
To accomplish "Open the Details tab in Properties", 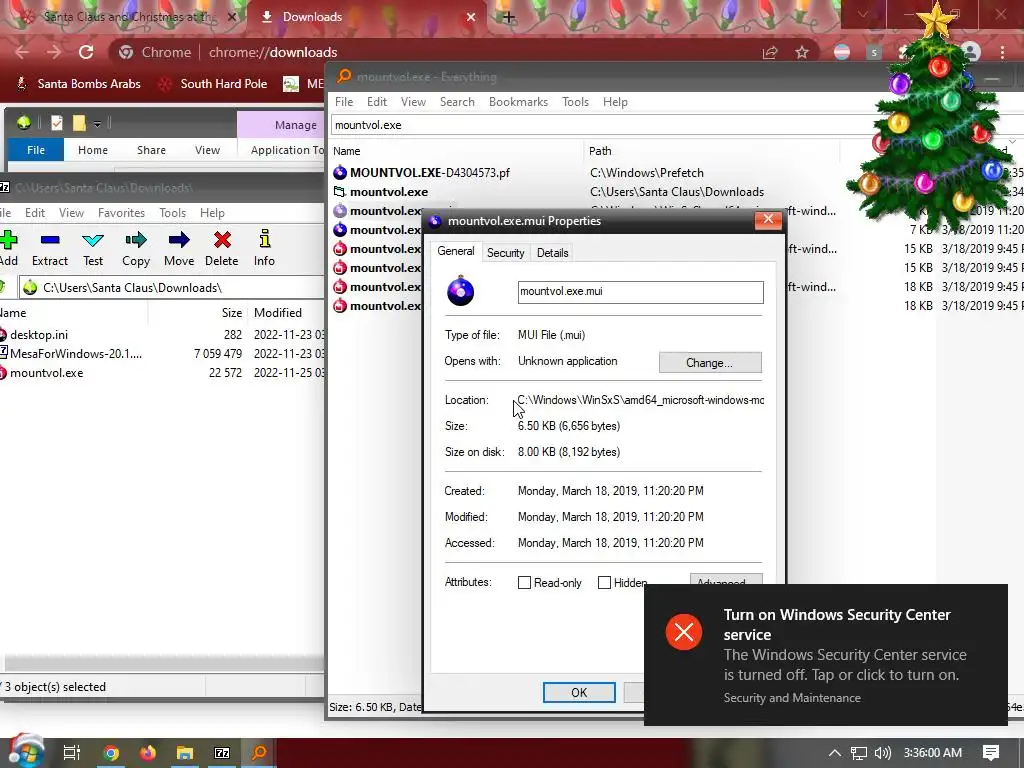I will [x=552, y=253].
